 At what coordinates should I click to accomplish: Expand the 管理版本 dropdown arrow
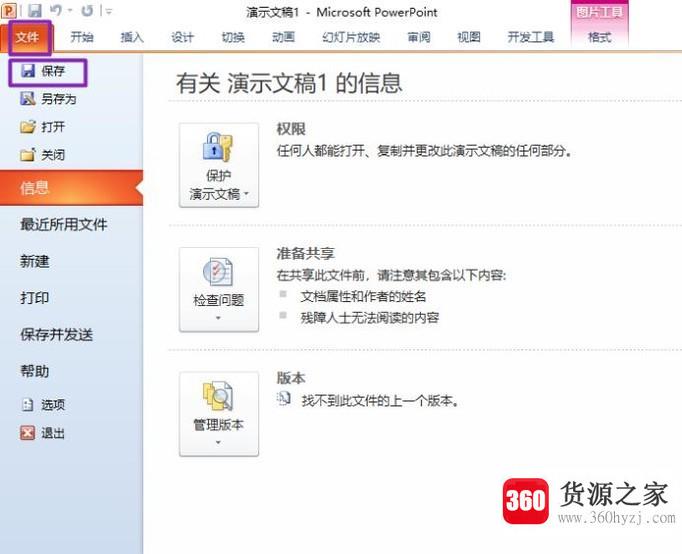(218, 443)
